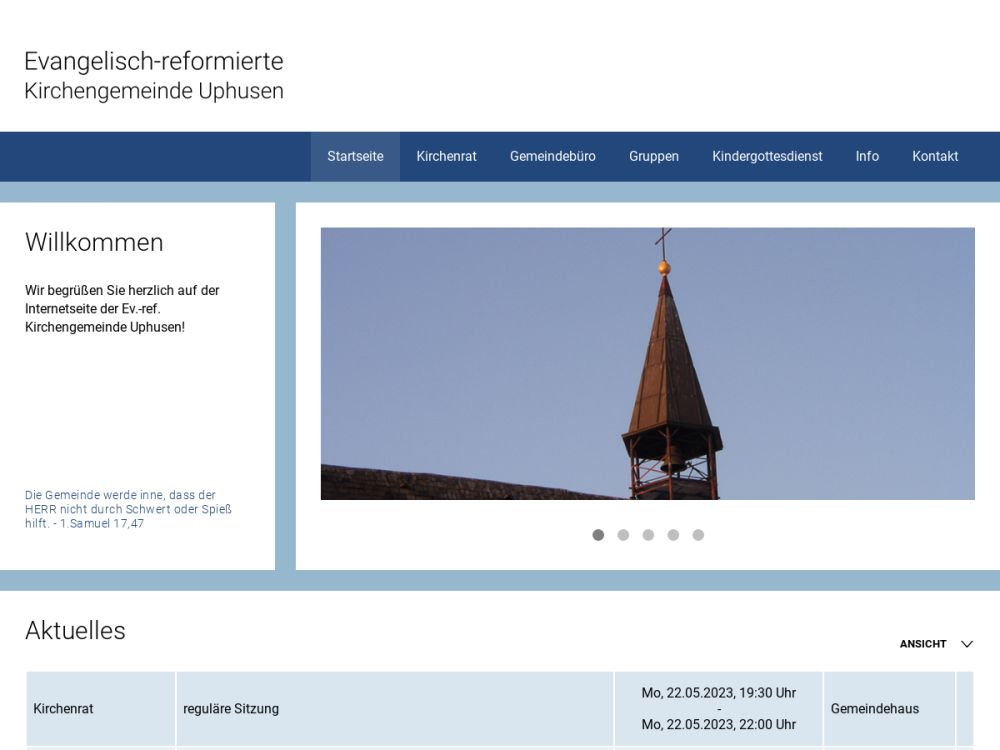Click the chevron arrow beside ANSICHT
Image resolution: width=1000 pixels, height=750 pixels.
coord(967,644)
